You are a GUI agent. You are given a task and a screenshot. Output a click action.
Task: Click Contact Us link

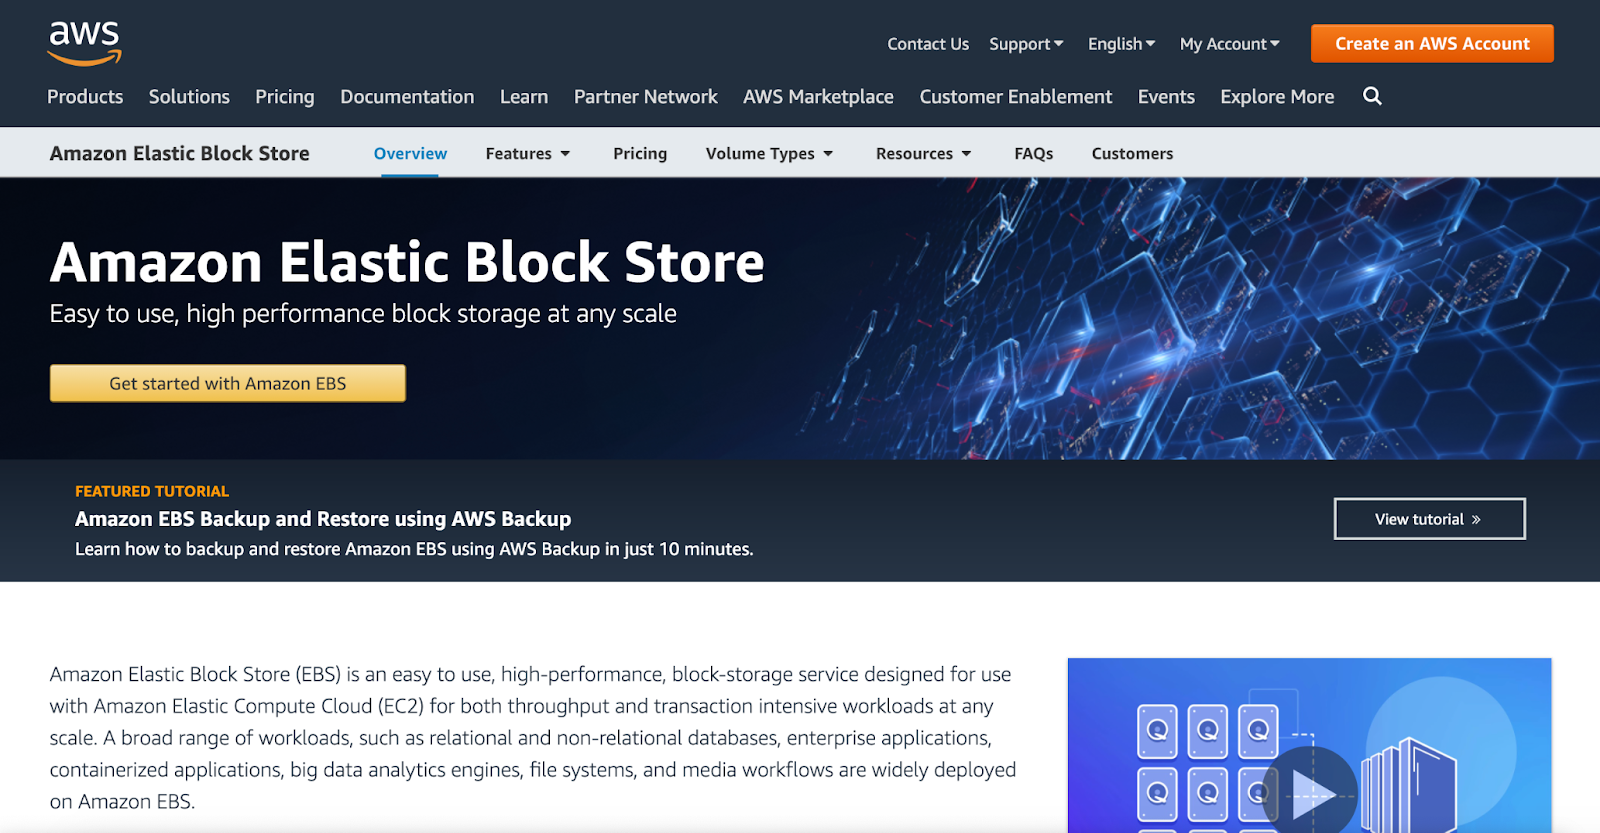click(928, 44)
